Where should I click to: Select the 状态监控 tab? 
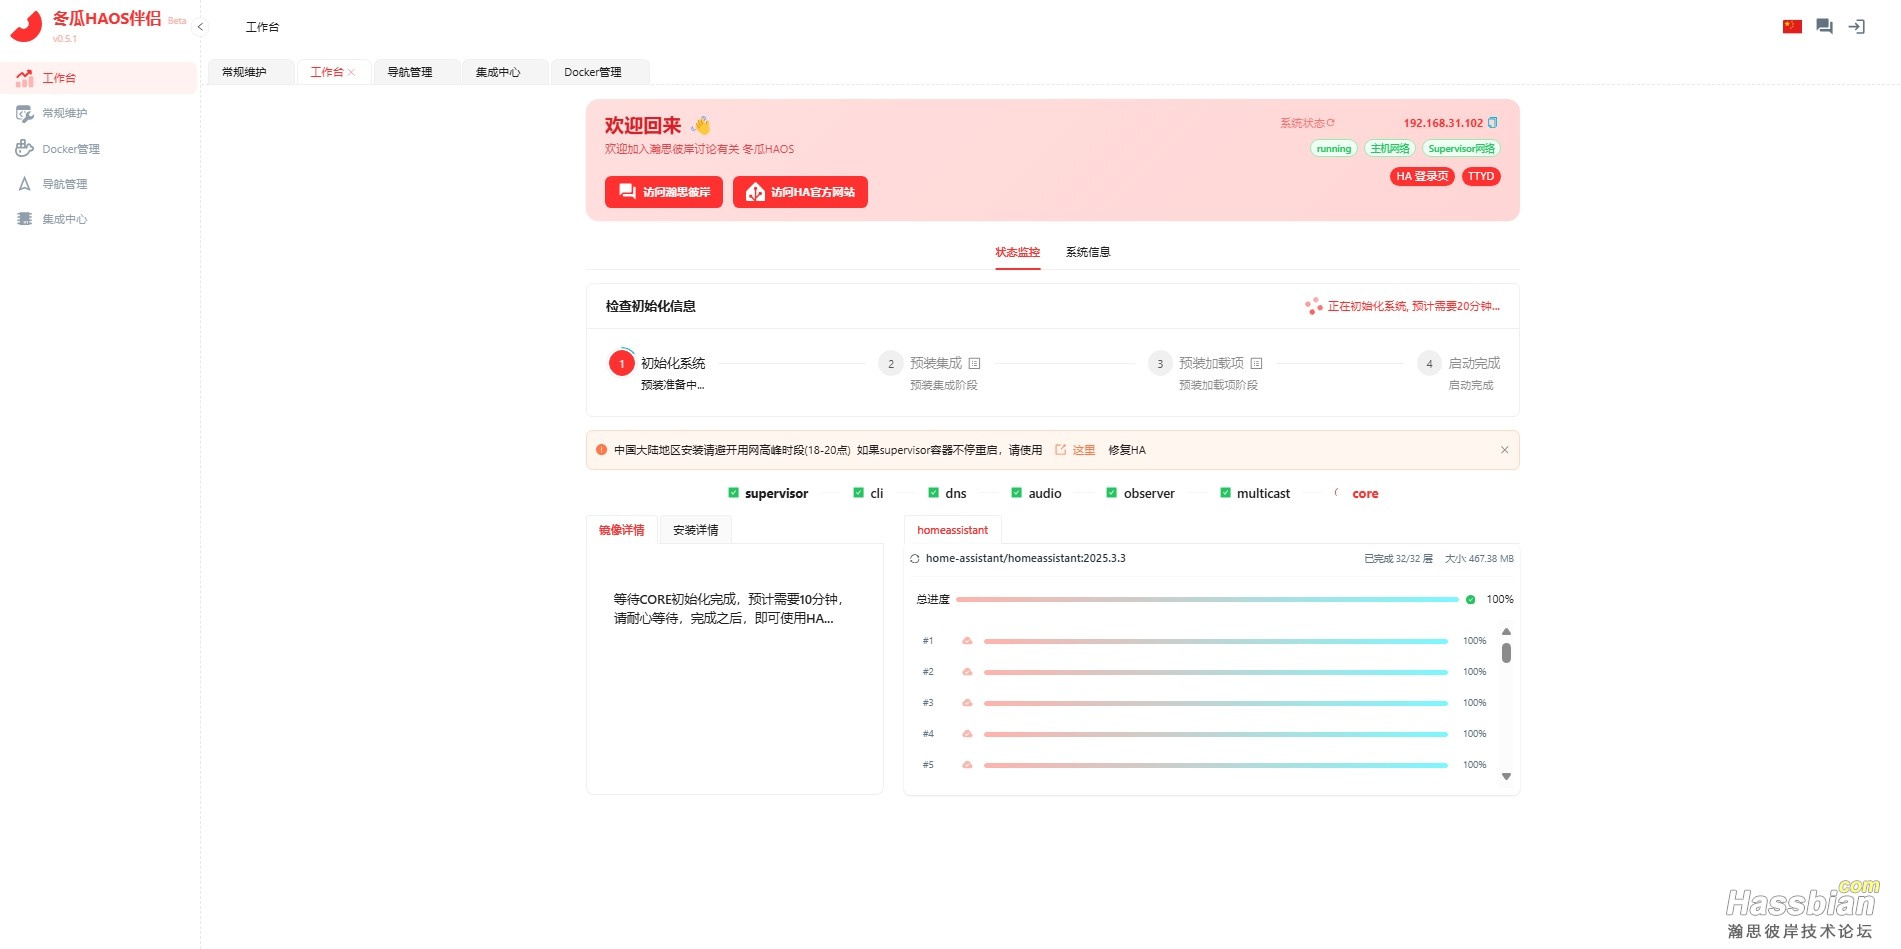1017,252
